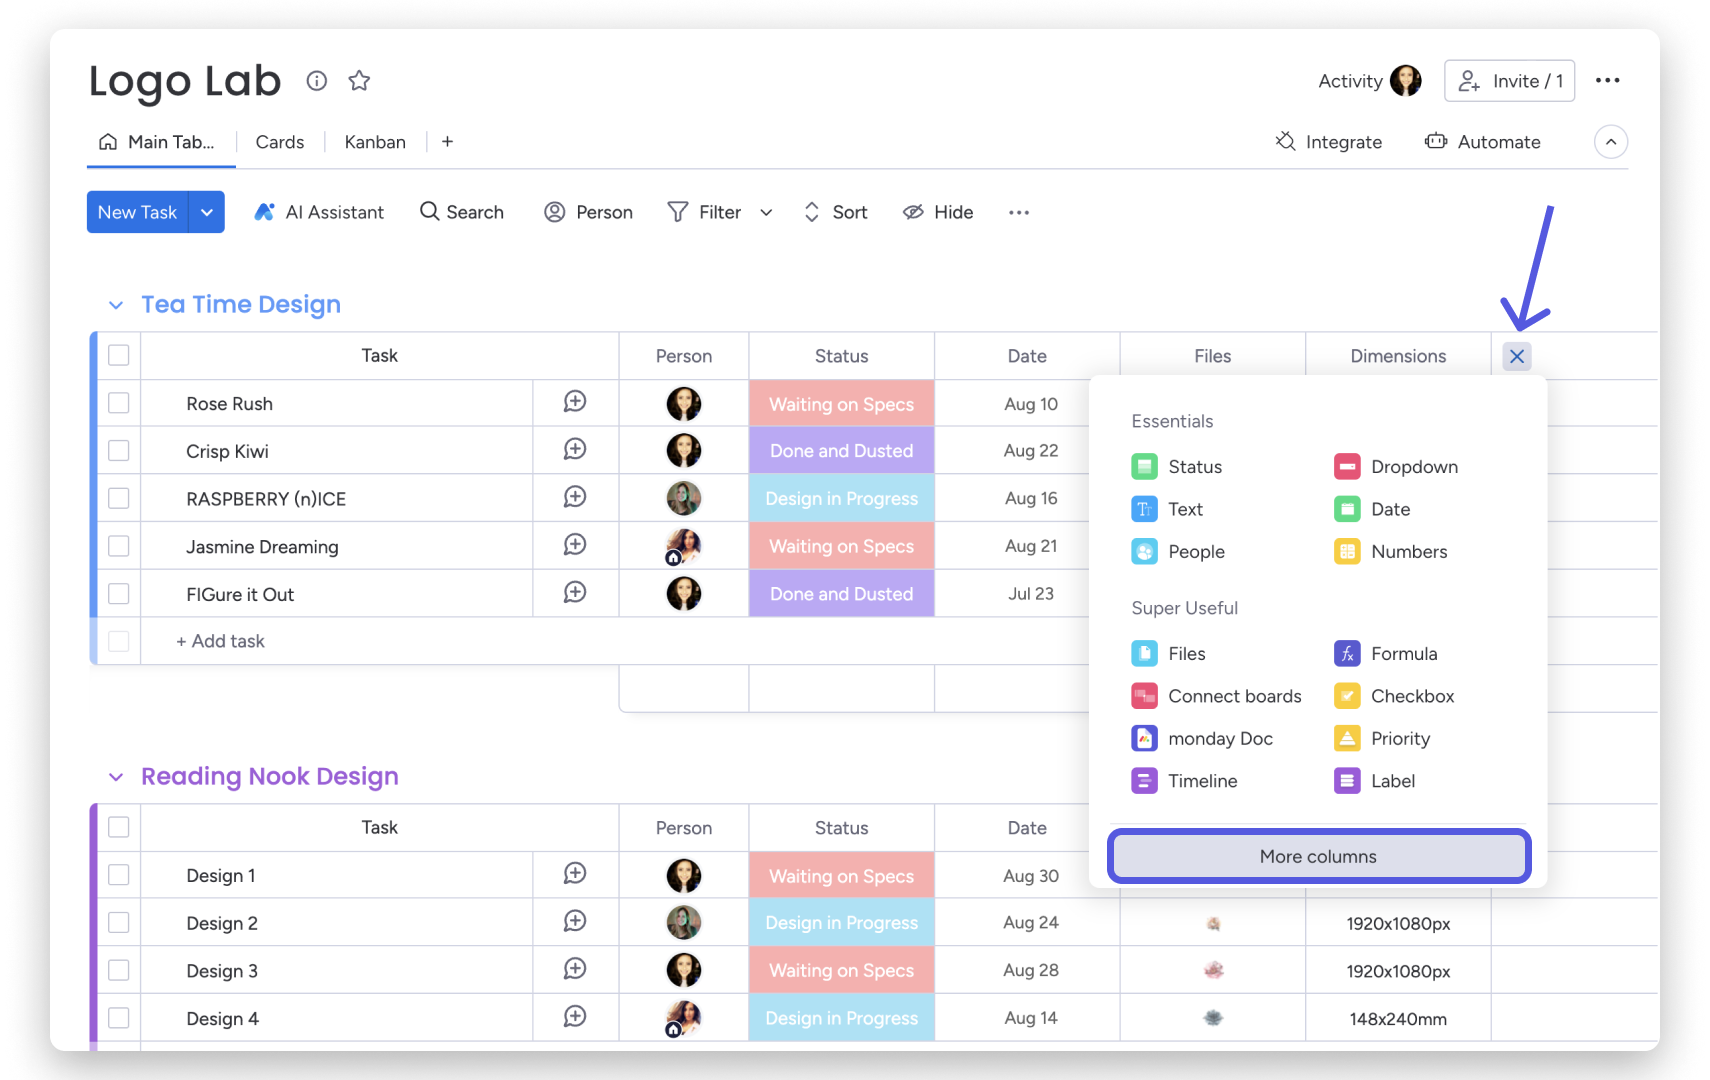Click the board info icon beside Logo Lab
The height and width of the screenshot is (1080, 1710).
(316, 81)
